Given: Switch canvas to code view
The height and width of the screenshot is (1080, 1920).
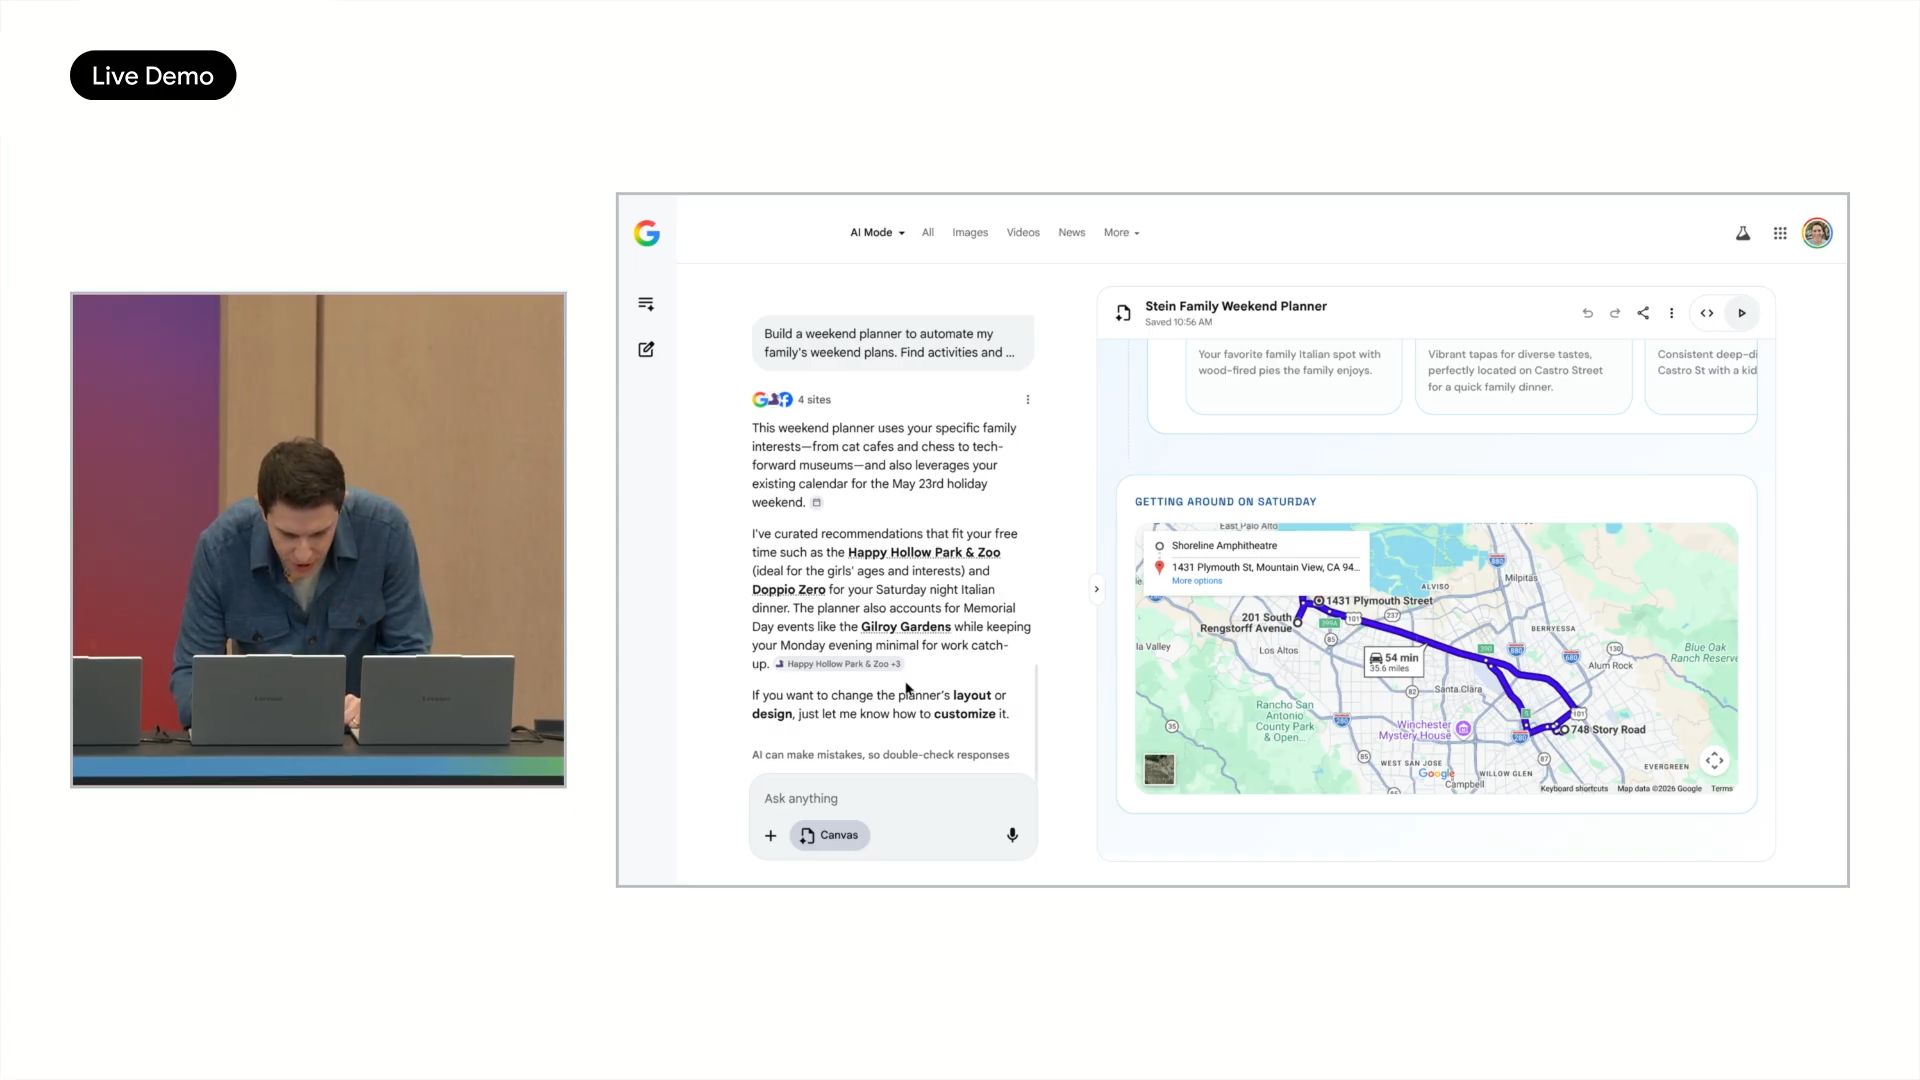Looking at the screenshot, I should coord(1707,313).
